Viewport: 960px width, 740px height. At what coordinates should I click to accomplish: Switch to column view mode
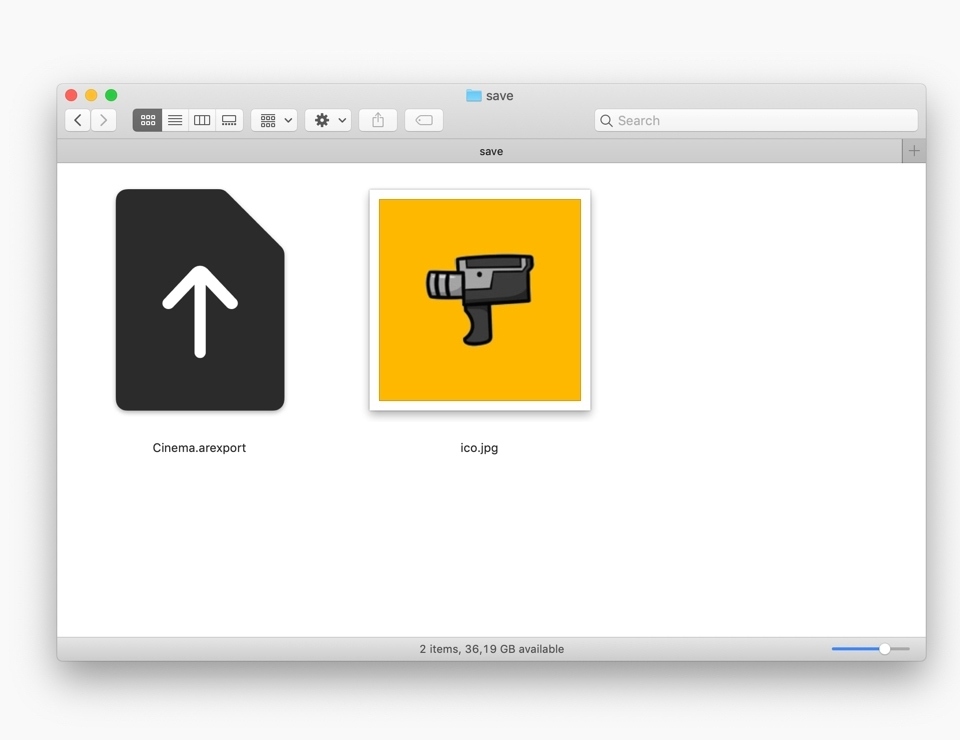pos(202,120)
